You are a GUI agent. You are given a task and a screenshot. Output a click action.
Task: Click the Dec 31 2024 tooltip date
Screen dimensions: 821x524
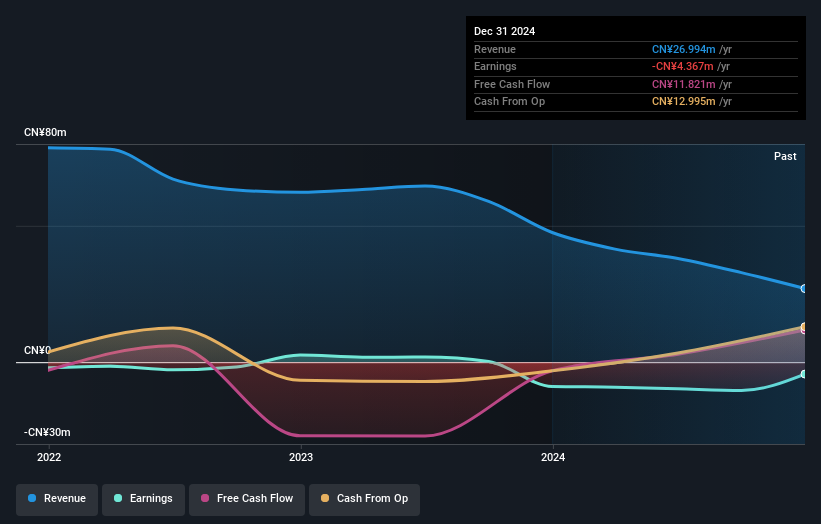click(x=504, y=31)
